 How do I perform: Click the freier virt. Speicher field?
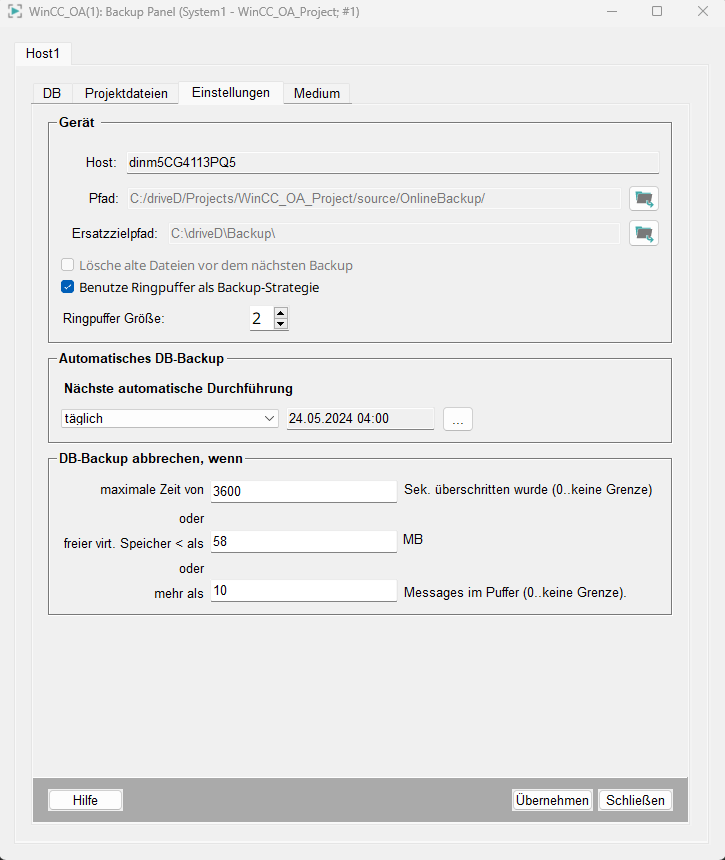(303, 541)
